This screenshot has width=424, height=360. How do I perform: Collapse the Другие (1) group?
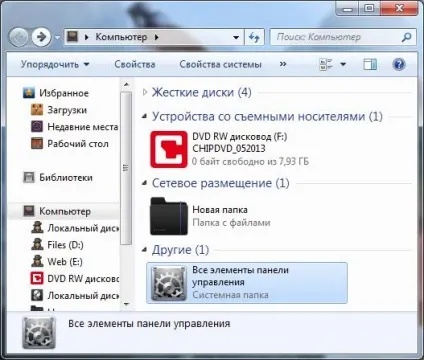click(145, 250)
